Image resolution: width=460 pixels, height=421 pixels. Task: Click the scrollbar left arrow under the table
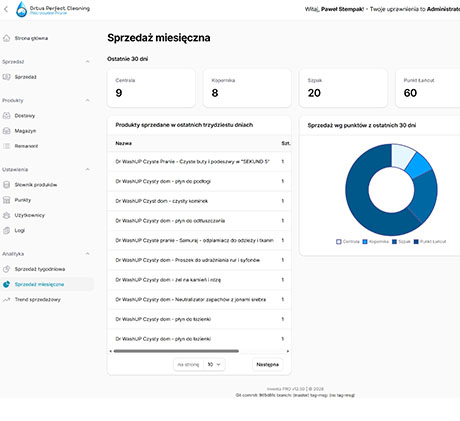pyautogui.click(x=110, y=351)
